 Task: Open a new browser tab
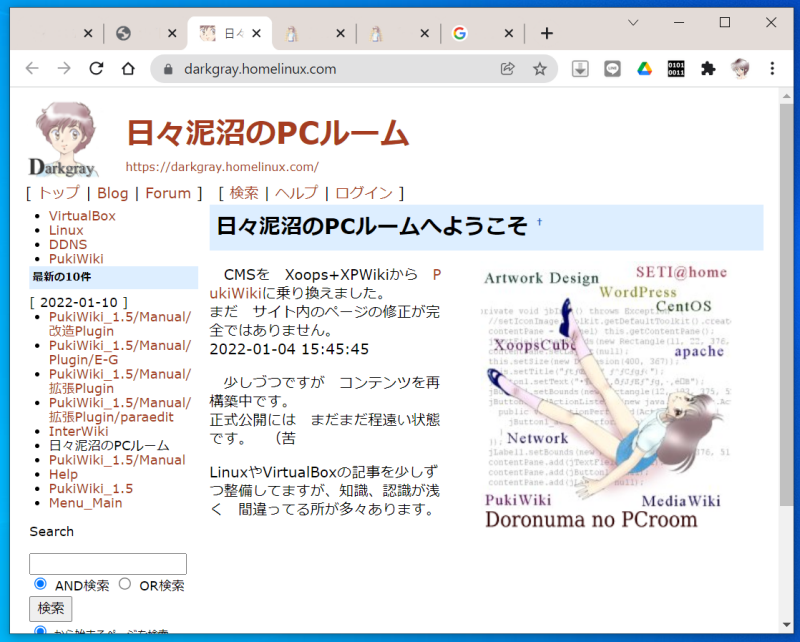(547, 34)
